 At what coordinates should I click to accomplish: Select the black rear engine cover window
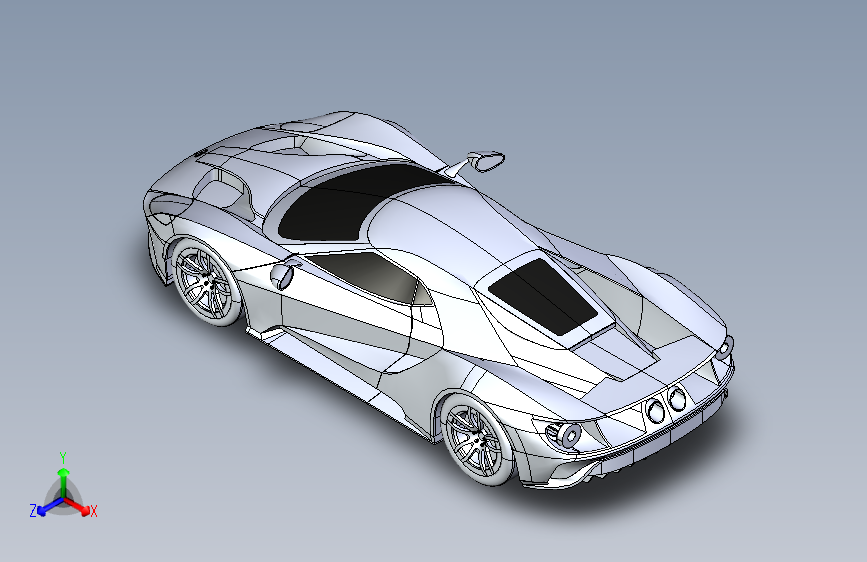coord(543,296)
